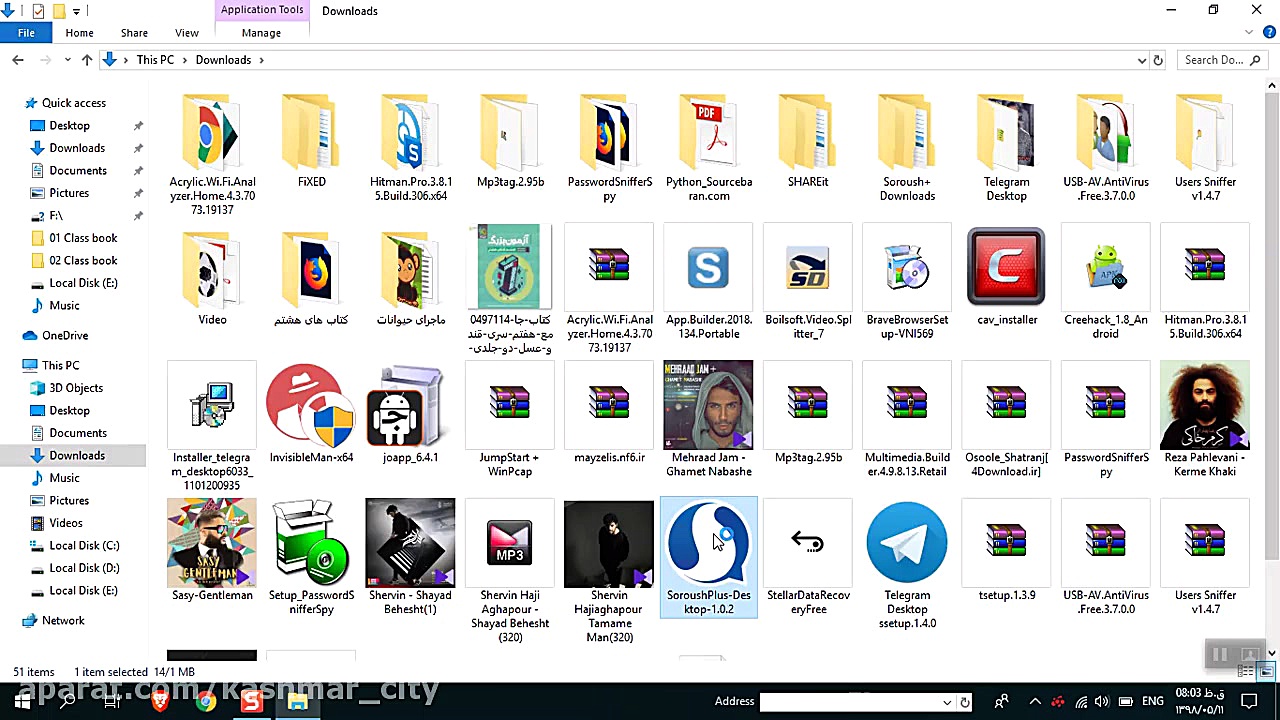Select the Sasy-Gentleman album thumbnail

[x=212, y=543]
